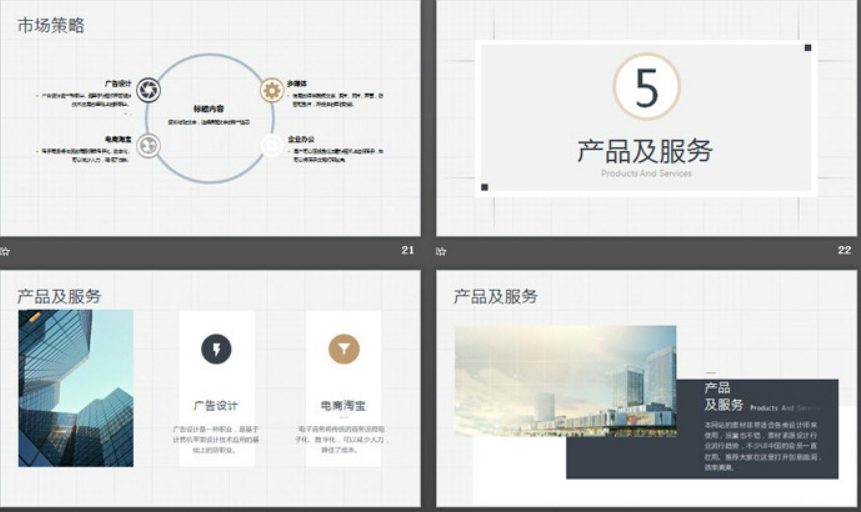This screenshot has height=512, width=861.
Task: Click the camera aperture icon next to 广告设计 on slide 21
Action: click(148, 90)
